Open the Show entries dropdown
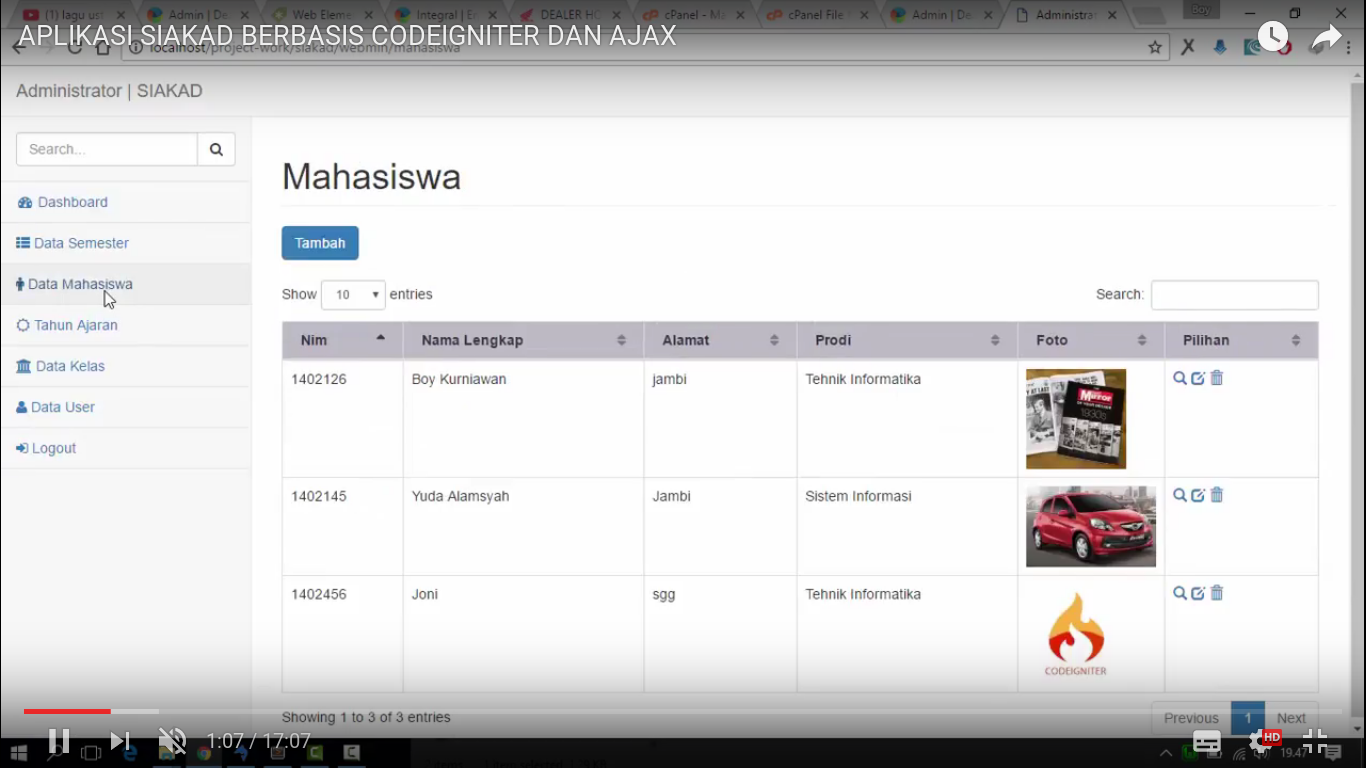This screenshot has height=768, width=1366. coord(353,295)
